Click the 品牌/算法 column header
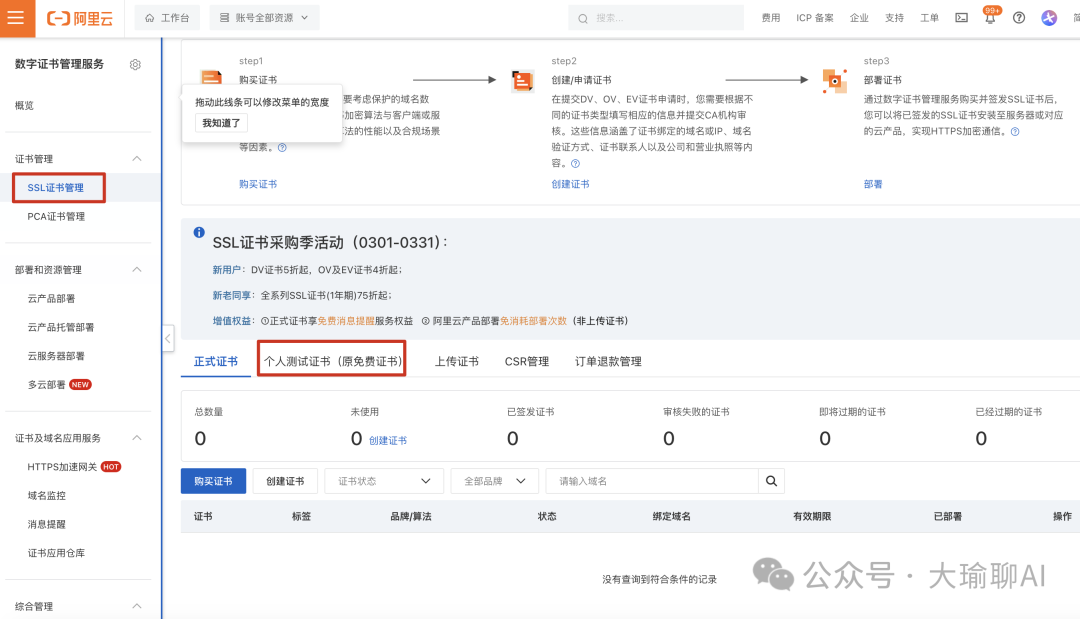1080x619 pixels. [x=411, y=516]
